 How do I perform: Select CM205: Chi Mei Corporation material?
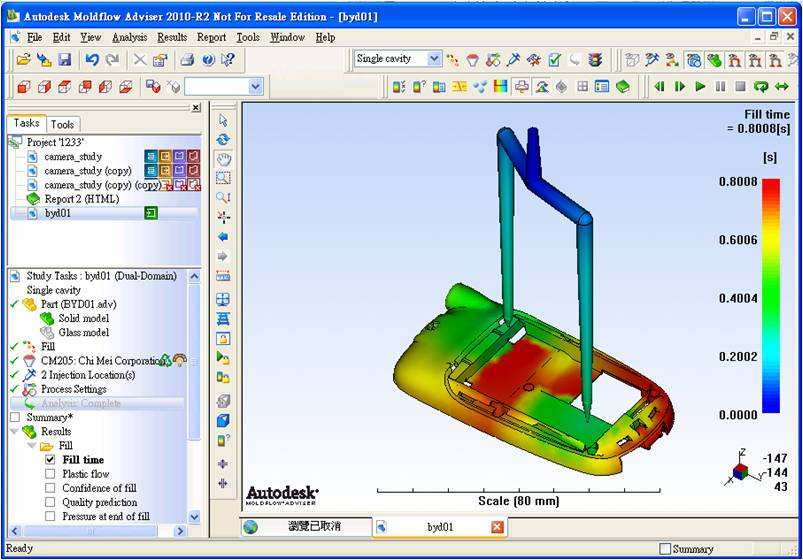(102, 361)
